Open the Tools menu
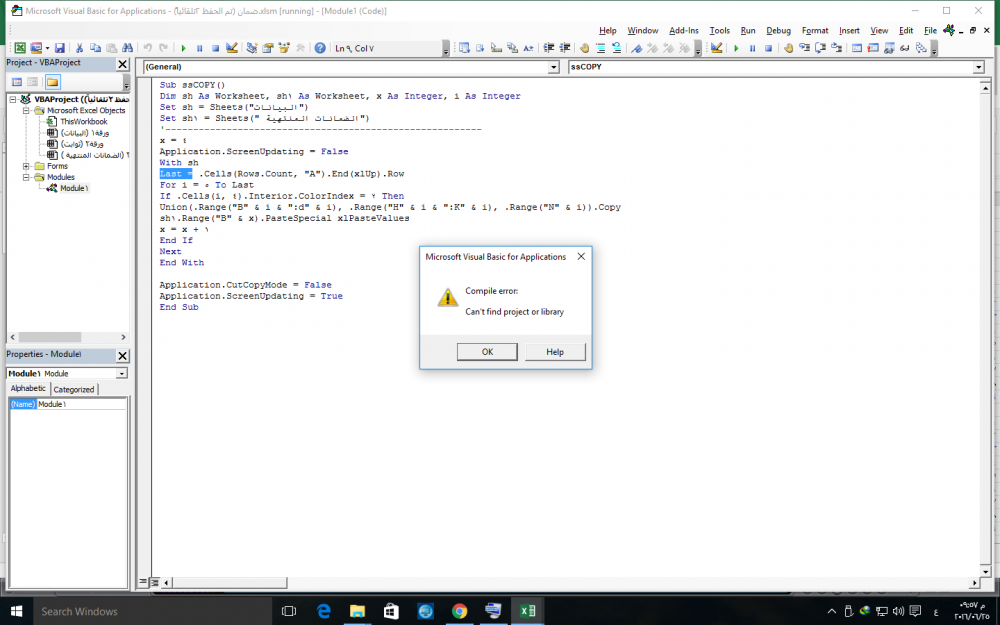The width and height of the screenshot is (1000, 625). [719, 31]
